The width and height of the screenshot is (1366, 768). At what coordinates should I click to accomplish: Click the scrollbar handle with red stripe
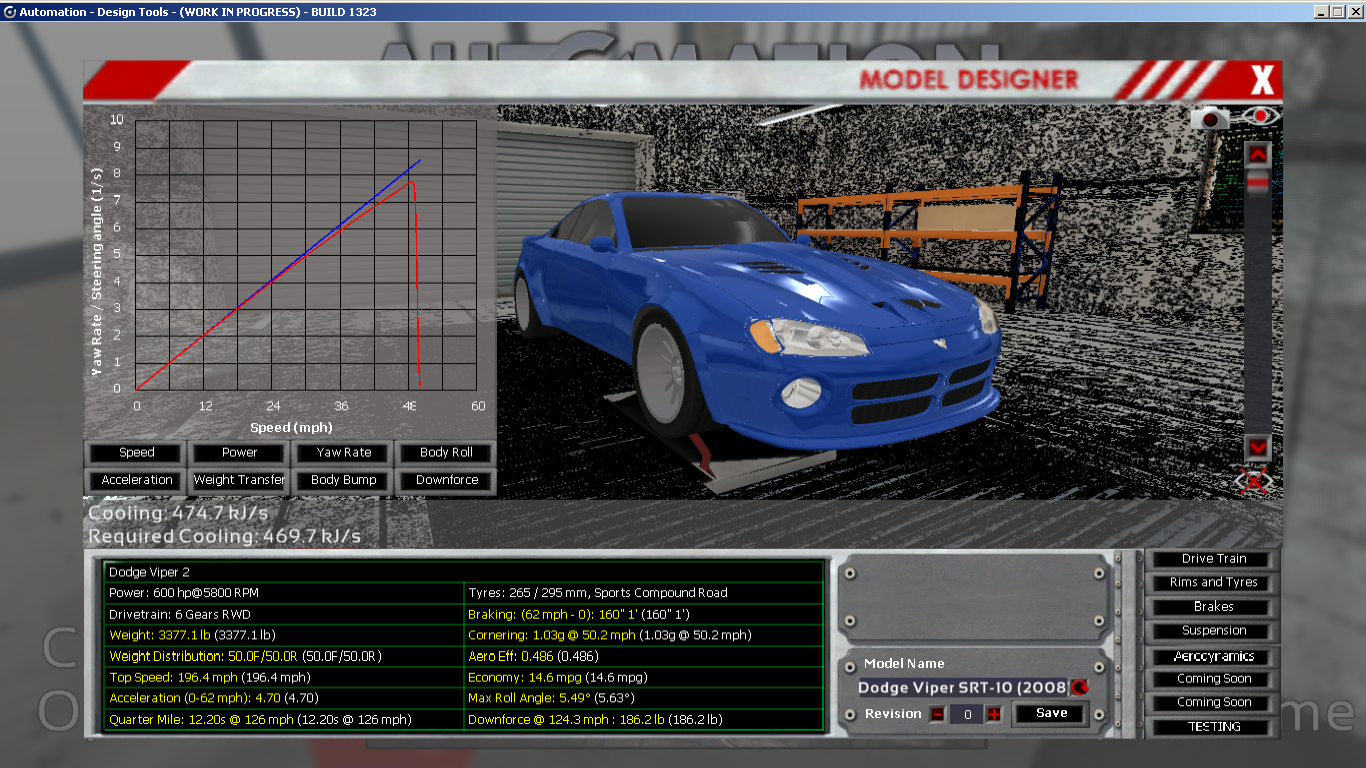point(1258,181)
